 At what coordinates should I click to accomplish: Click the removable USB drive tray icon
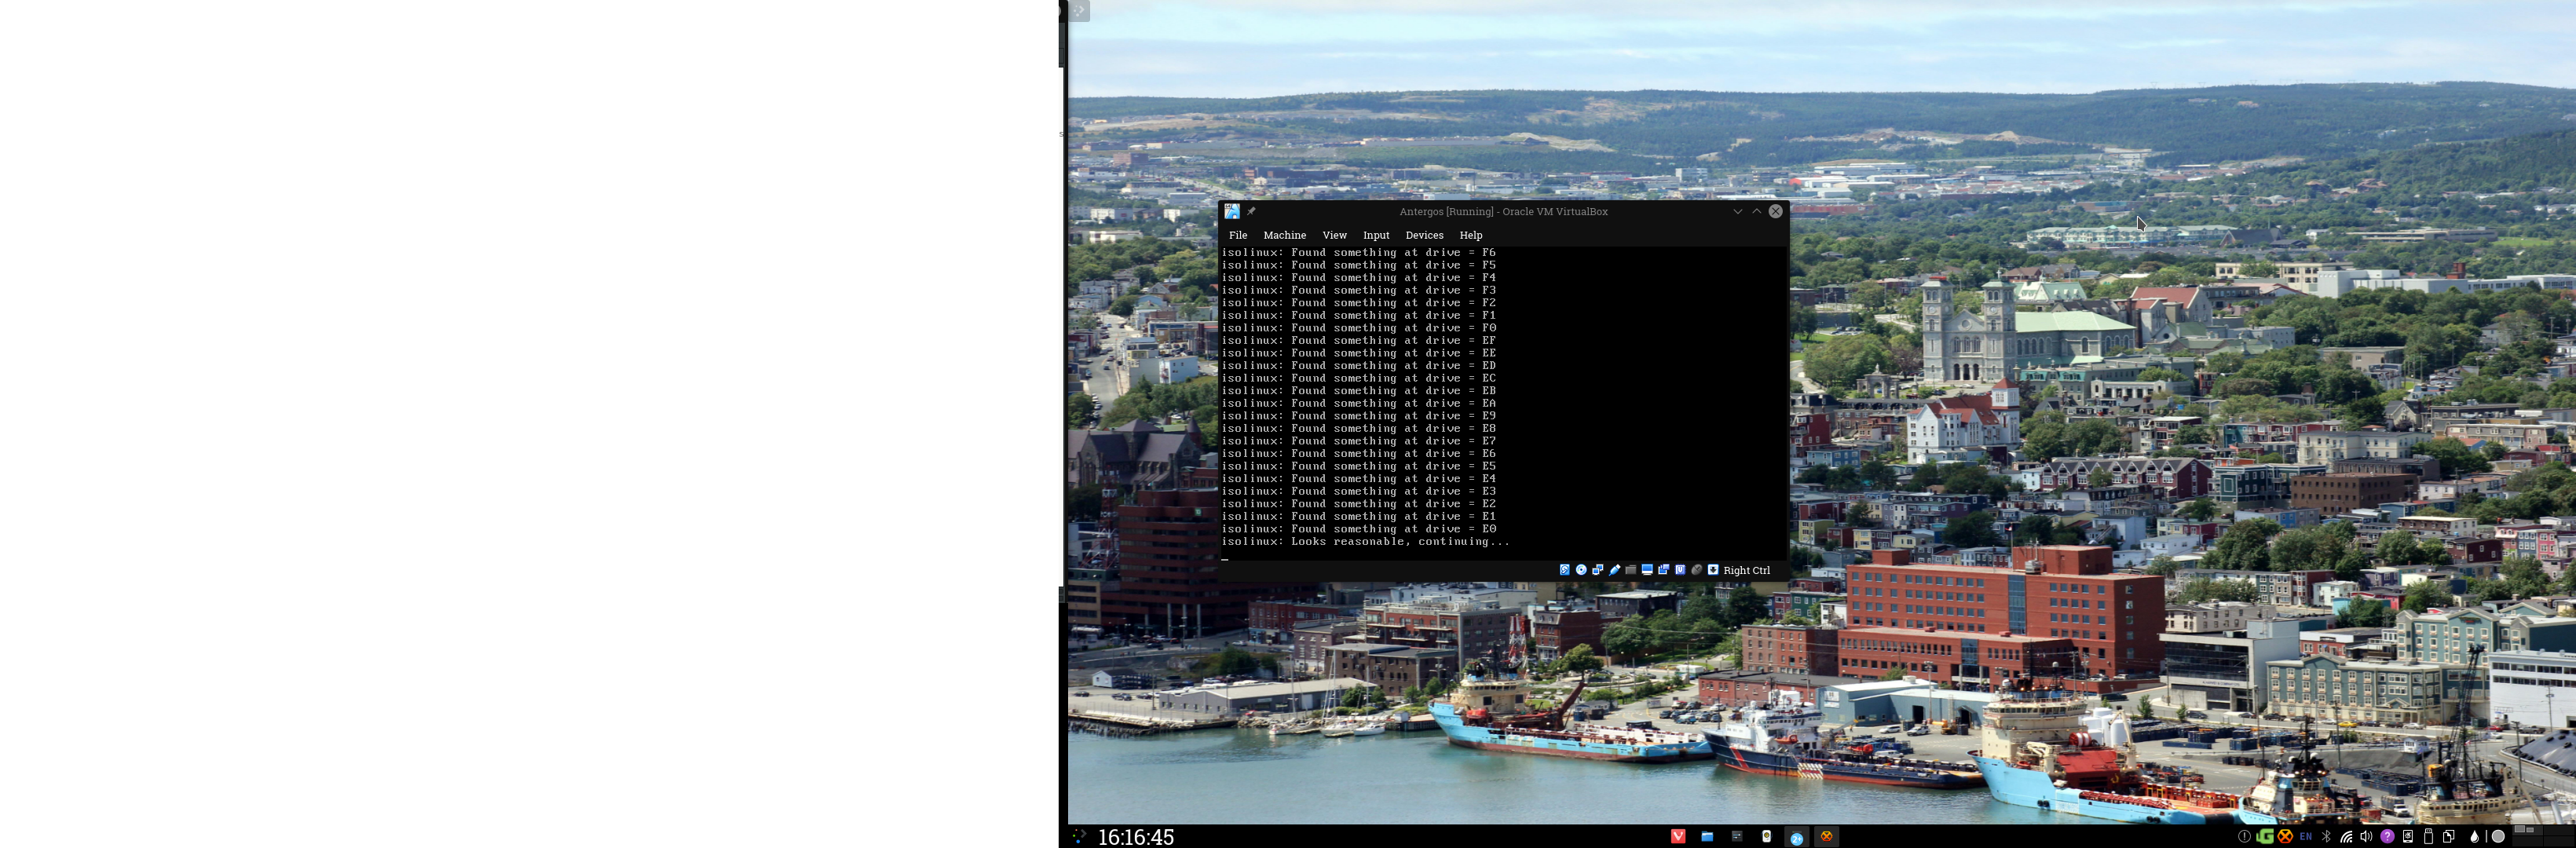[x=2428, y=836]
